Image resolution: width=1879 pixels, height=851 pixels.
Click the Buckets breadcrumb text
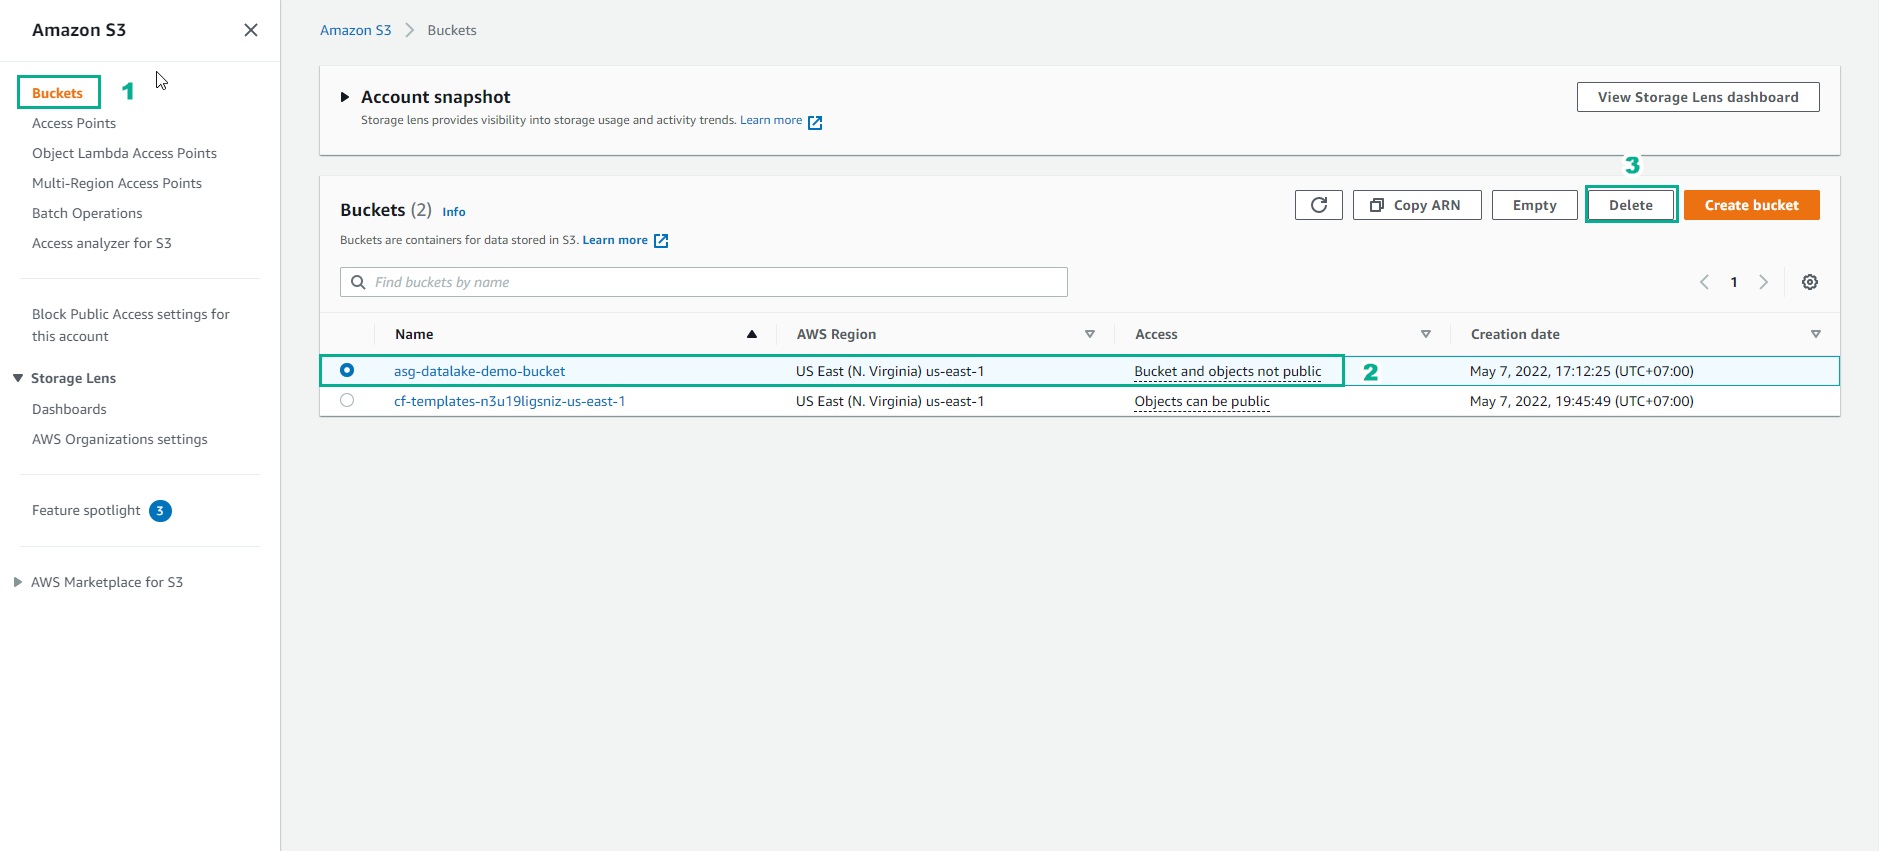click(452, 30)
